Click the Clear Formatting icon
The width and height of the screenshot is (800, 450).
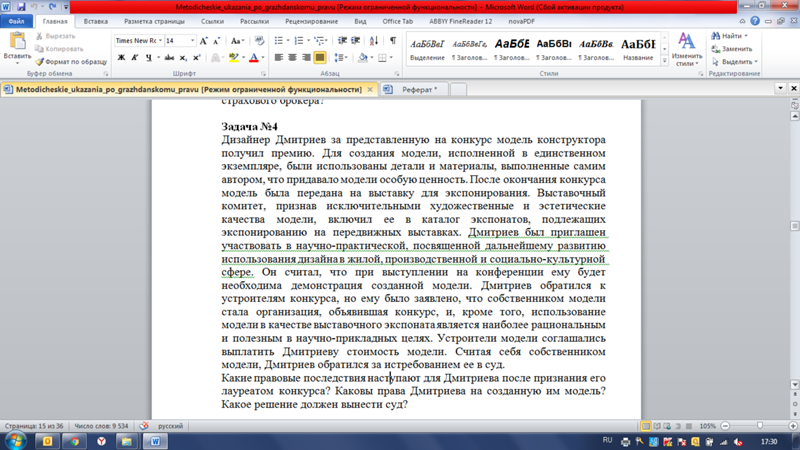[260, 41]
